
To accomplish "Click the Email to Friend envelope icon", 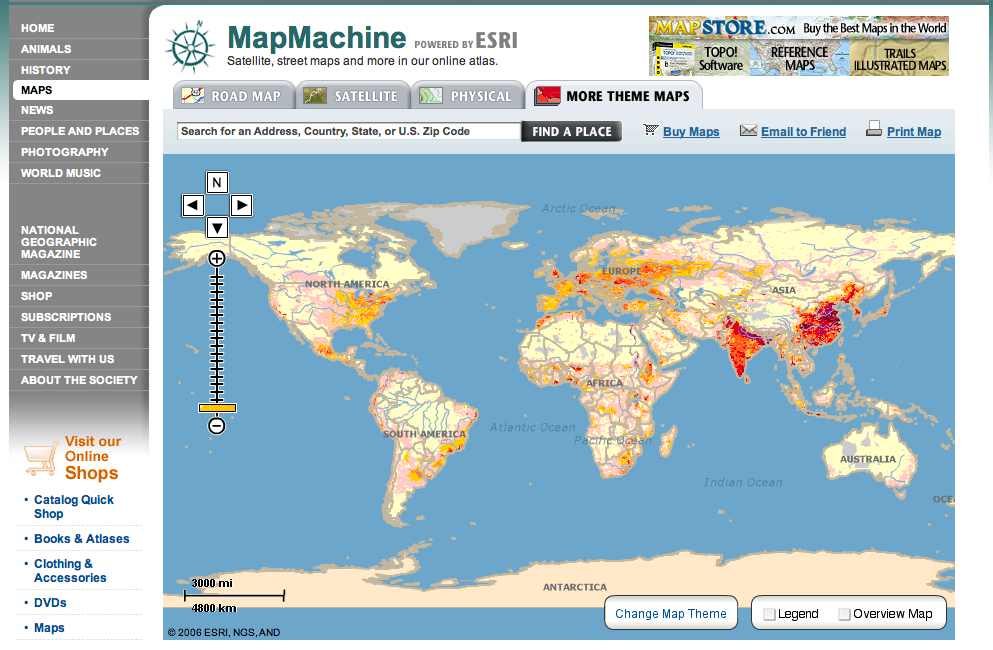I will click(x=749, y=130).
